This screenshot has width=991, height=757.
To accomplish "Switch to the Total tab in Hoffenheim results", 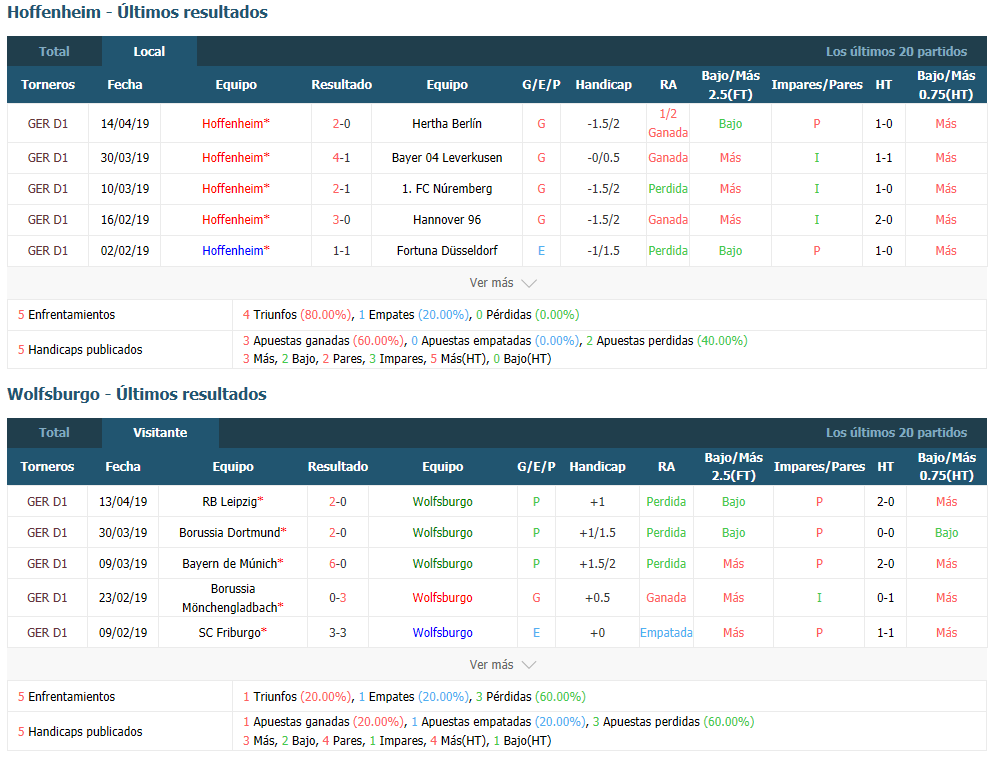I will click(54, 52).
